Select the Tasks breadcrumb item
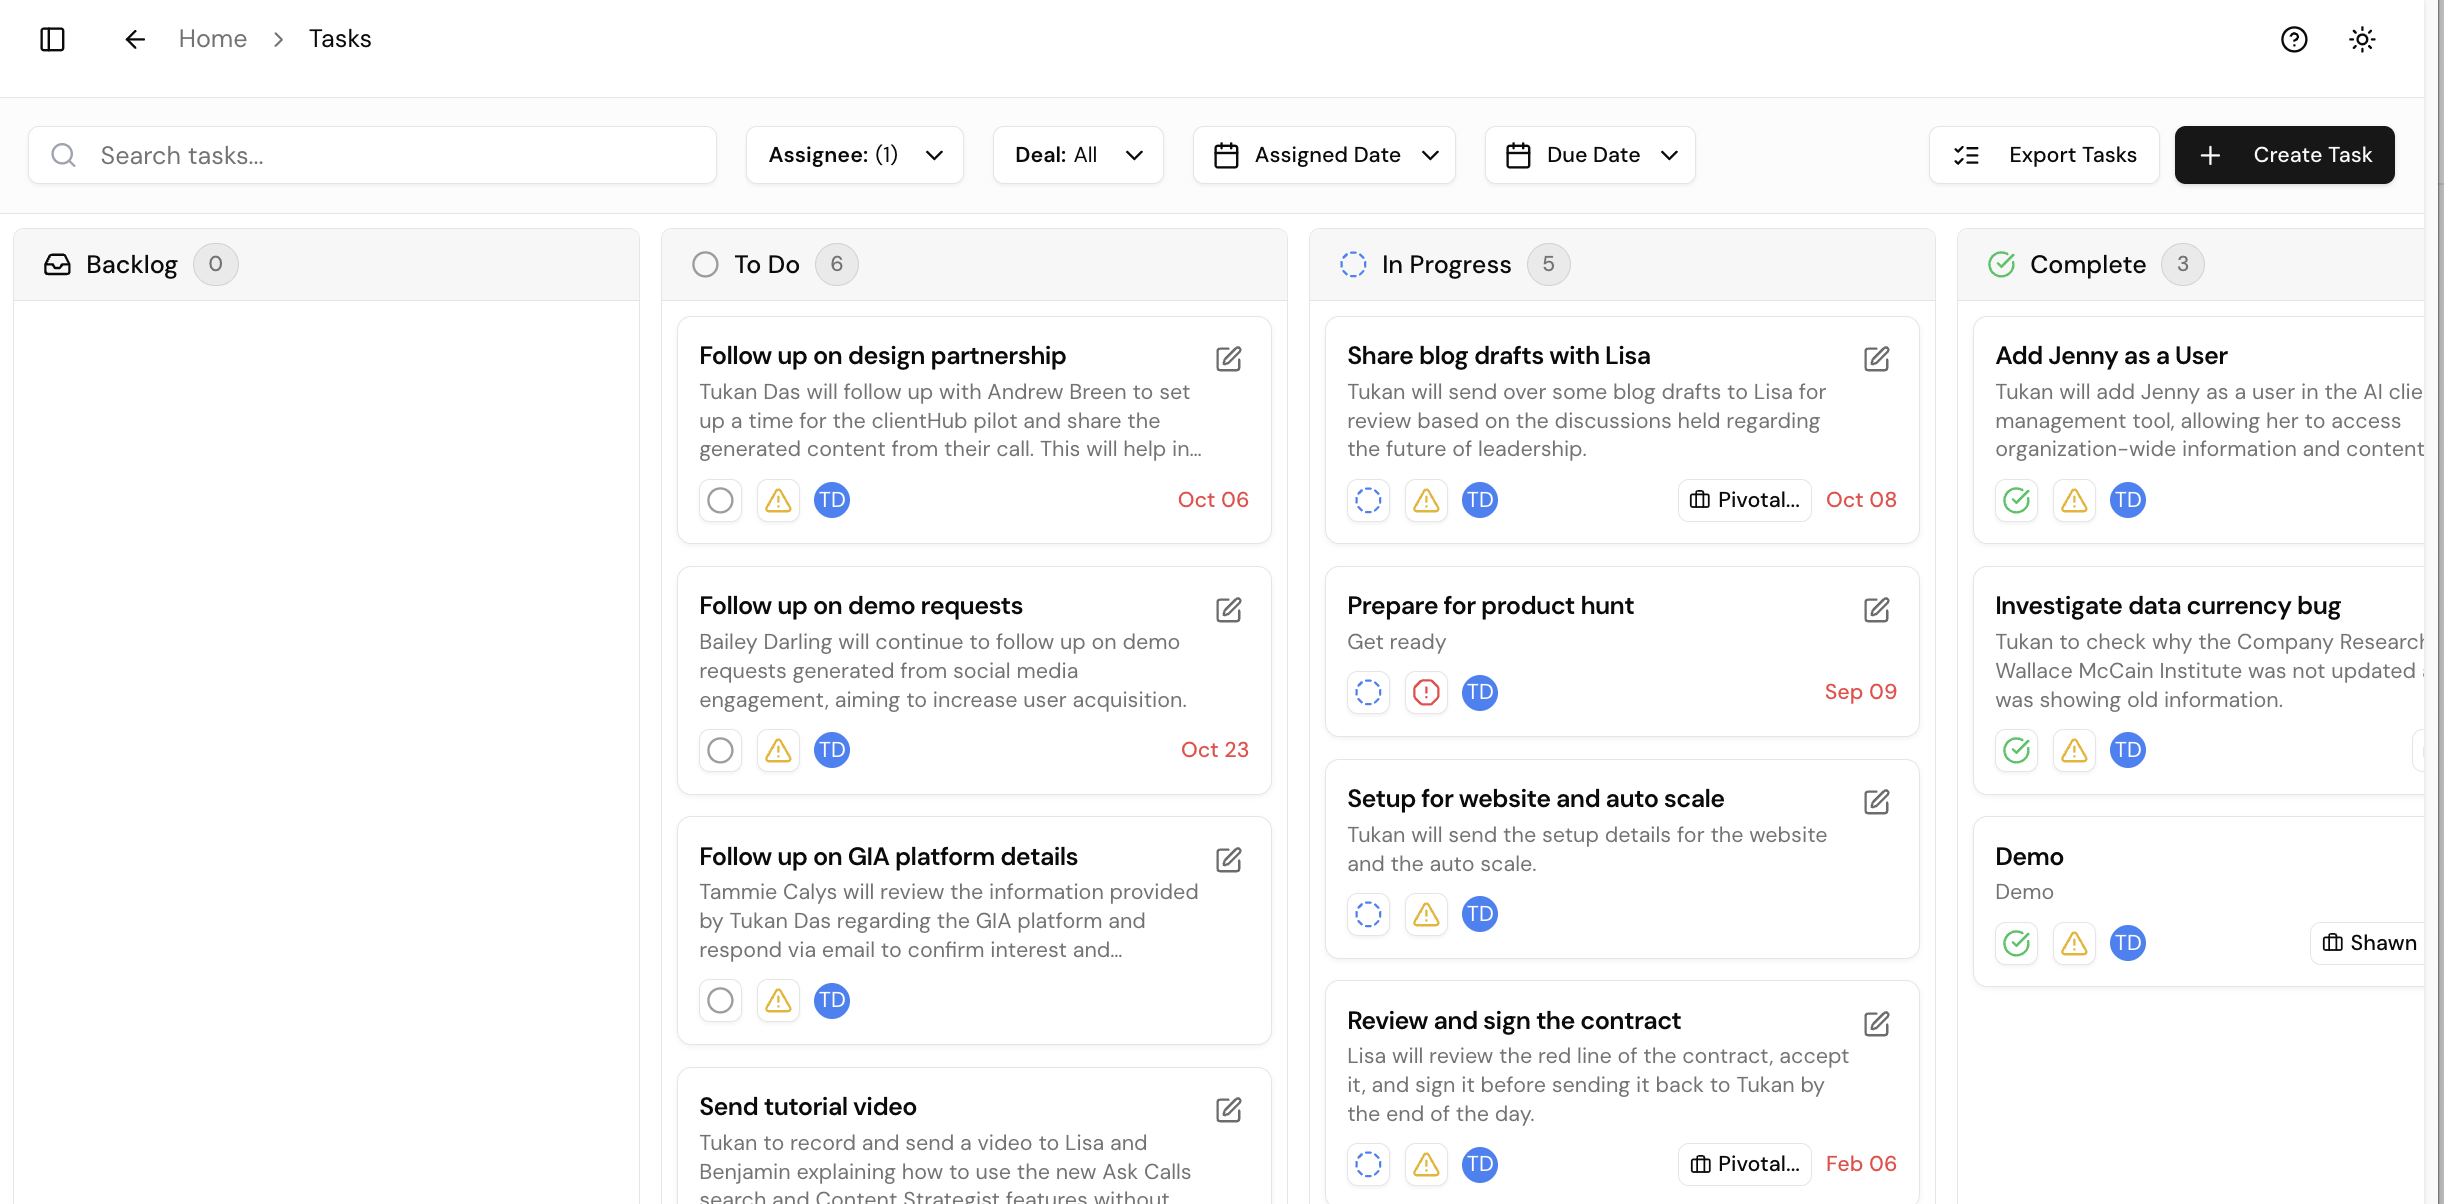This screenshot has width=2444, height=1204. tap(340, 39)
